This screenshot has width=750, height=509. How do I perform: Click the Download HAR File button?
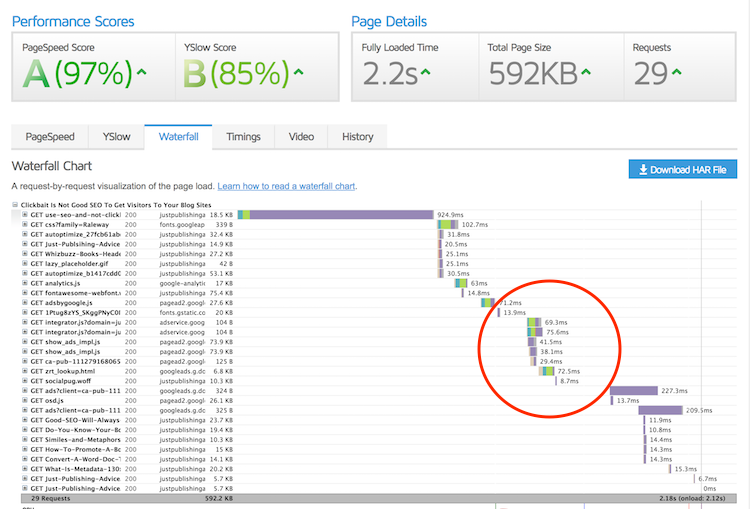tap(683, 169)
